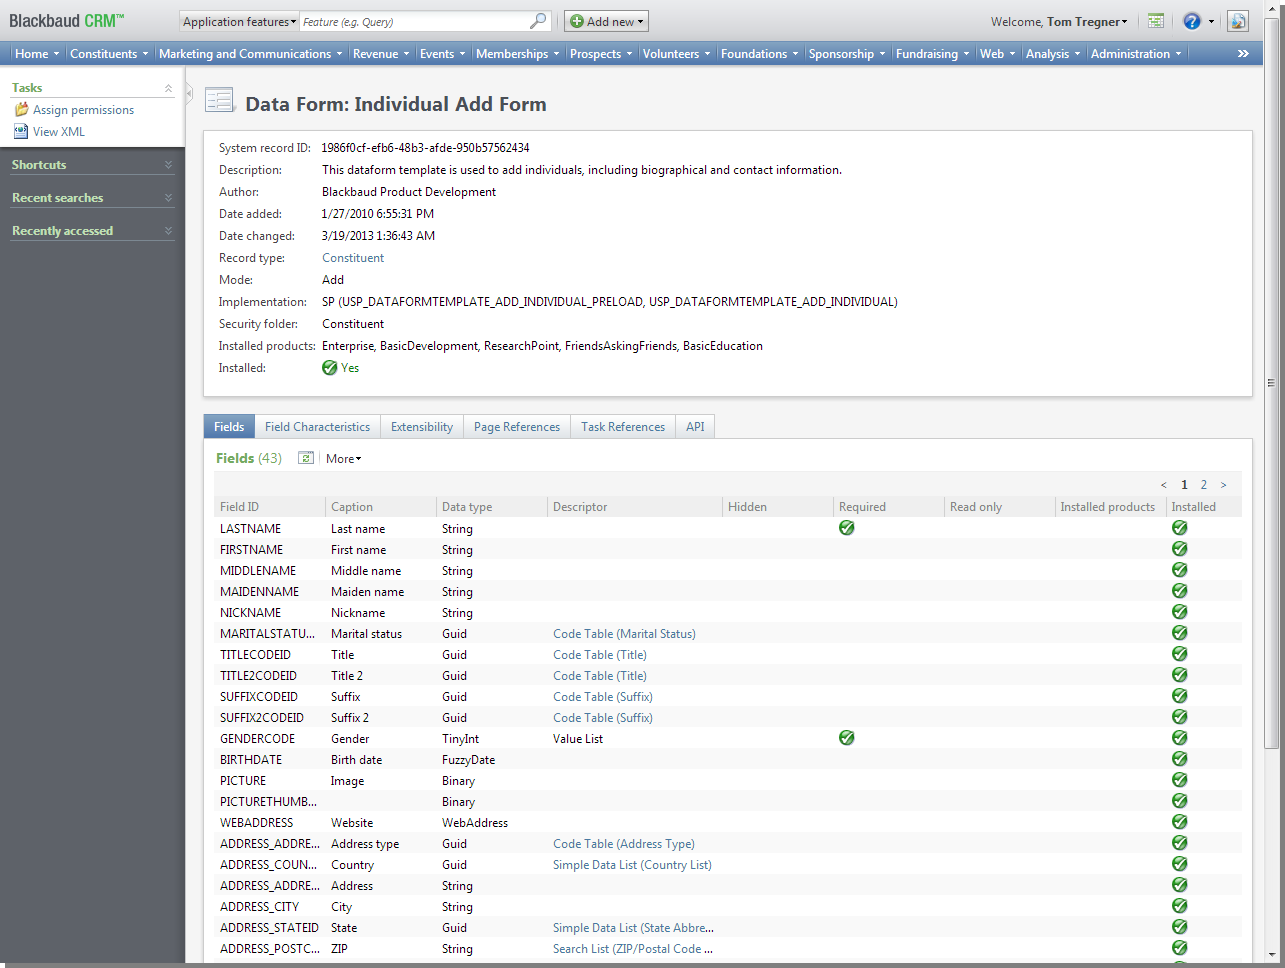Open the Welcome, Tom Tregner user menu
Viewport: 1285px width, 968px height.
click(1059, 21)
